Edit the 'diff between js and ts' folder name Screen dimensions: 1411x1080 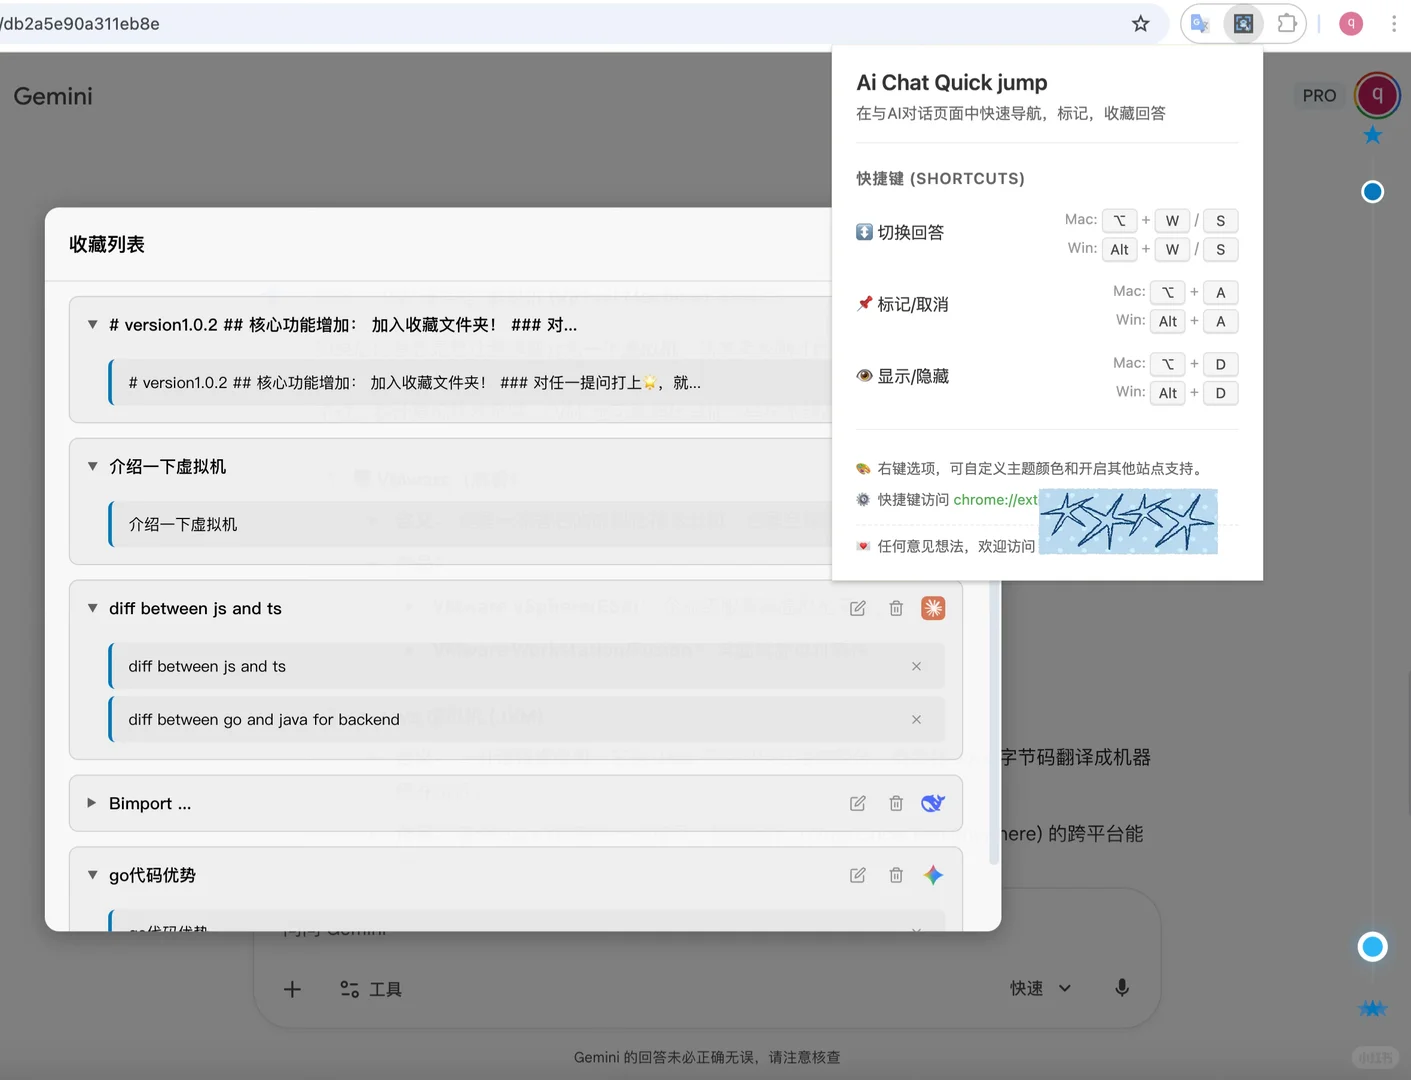pos(858,608)
